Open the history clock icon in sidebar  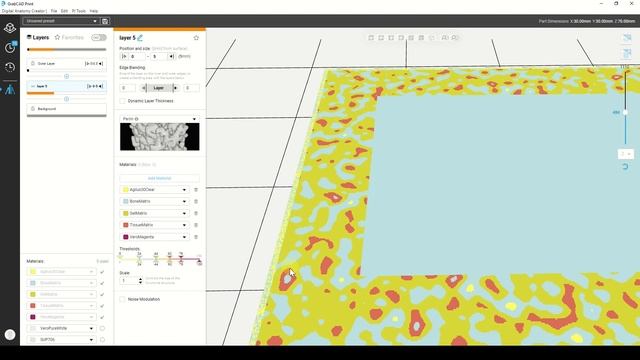point(10,67)
